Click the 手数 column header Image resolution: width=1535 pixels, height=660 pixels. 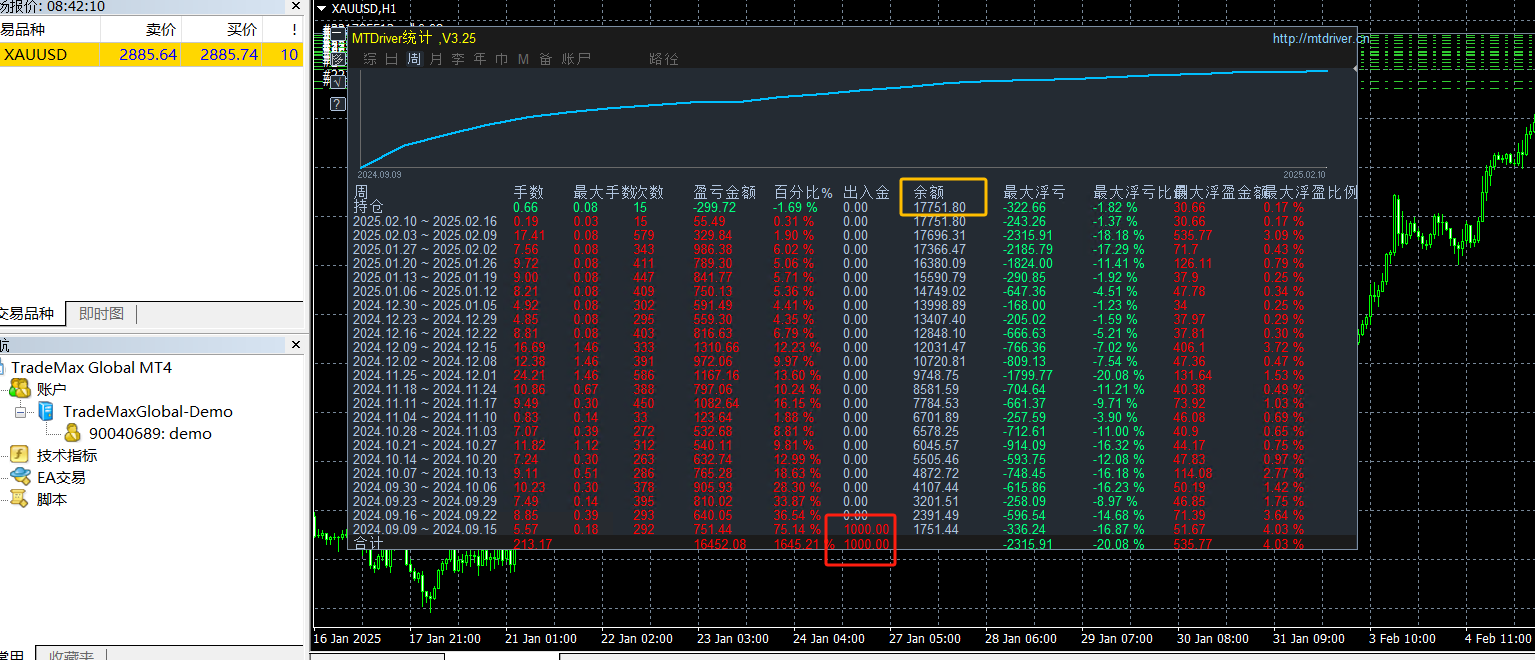click(528, 192)
